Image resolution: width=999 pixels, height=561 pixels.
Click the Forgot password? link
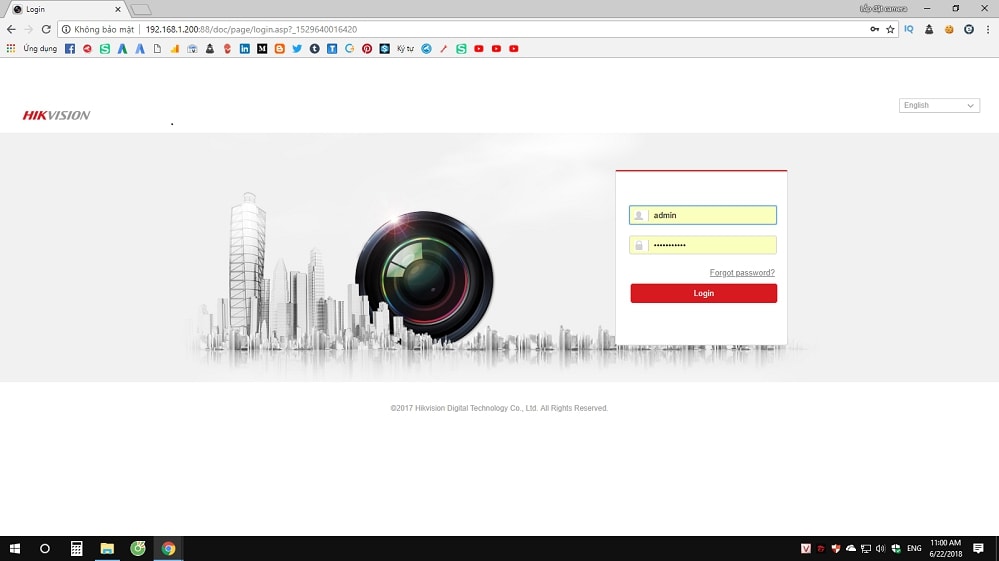(x=742, y=273)
